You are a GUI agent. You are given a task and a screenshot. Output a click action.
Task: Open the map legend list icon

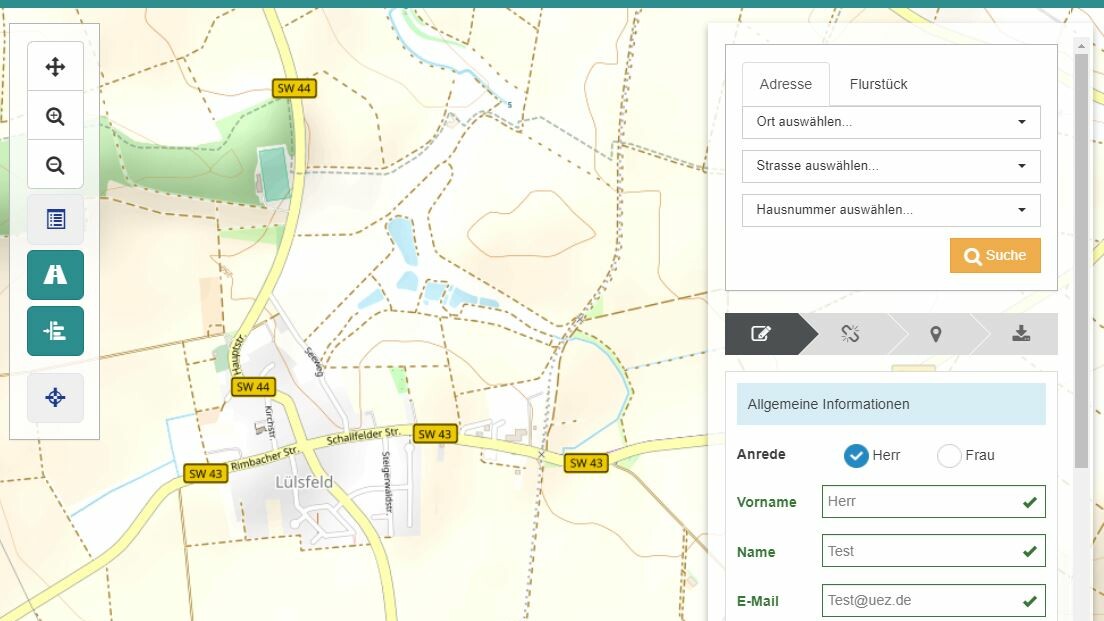coord(55,219)
